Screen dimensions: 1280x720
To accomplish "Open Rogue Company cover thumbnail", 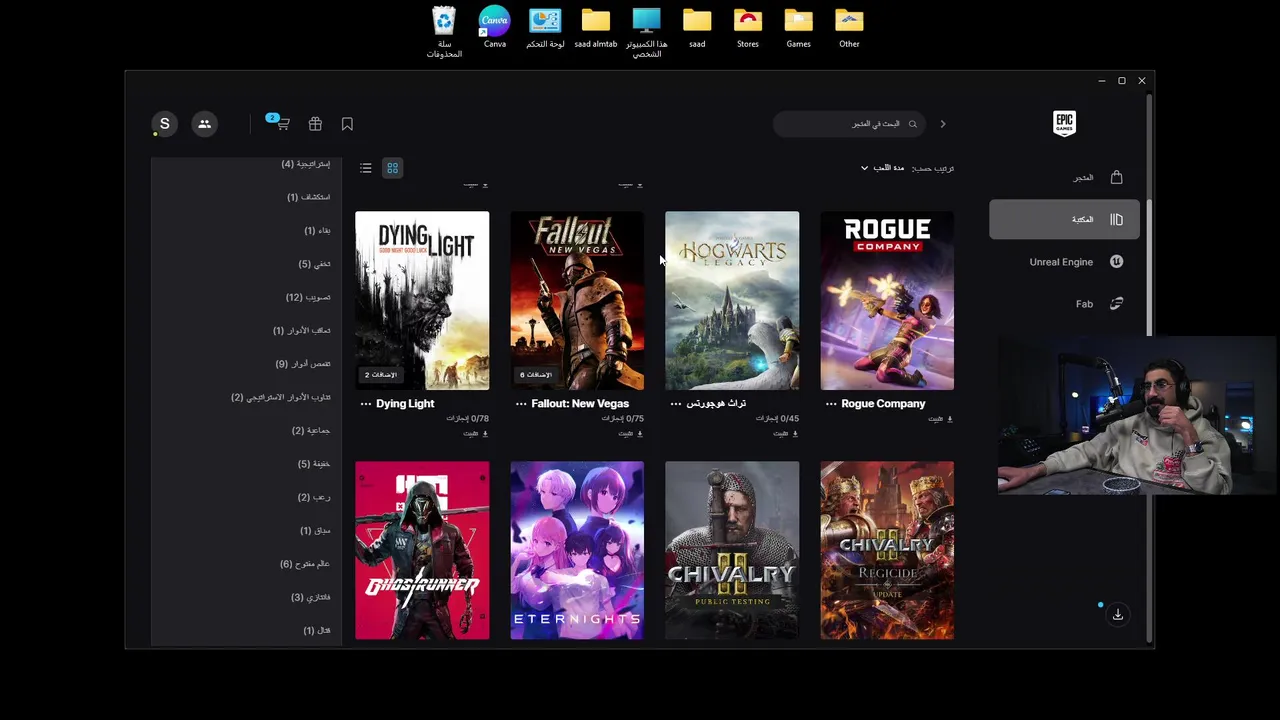I will click(887, 300).
